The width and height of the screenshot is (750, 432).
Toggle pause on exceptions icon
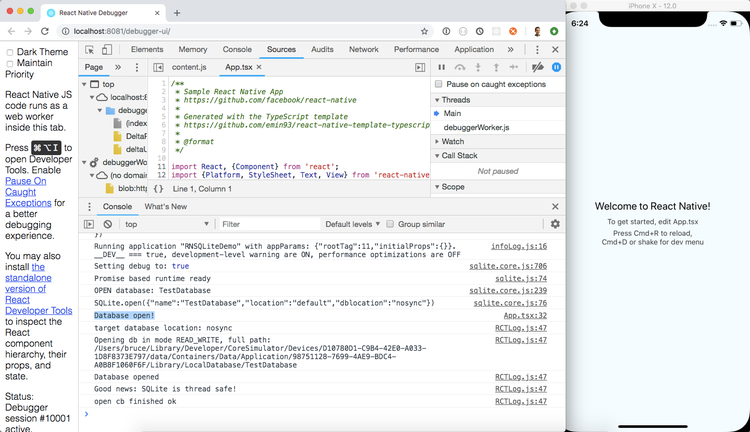click(x=556, y=67)
